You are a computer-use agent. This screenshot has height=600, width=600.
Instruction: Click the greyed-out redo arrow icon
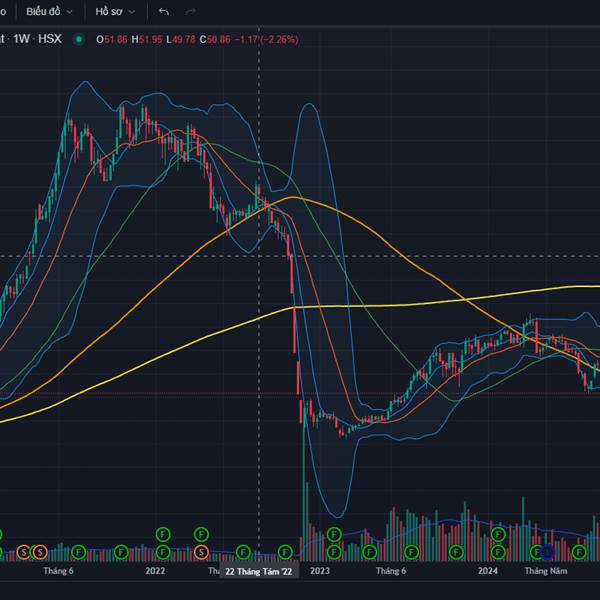(191, 12)
